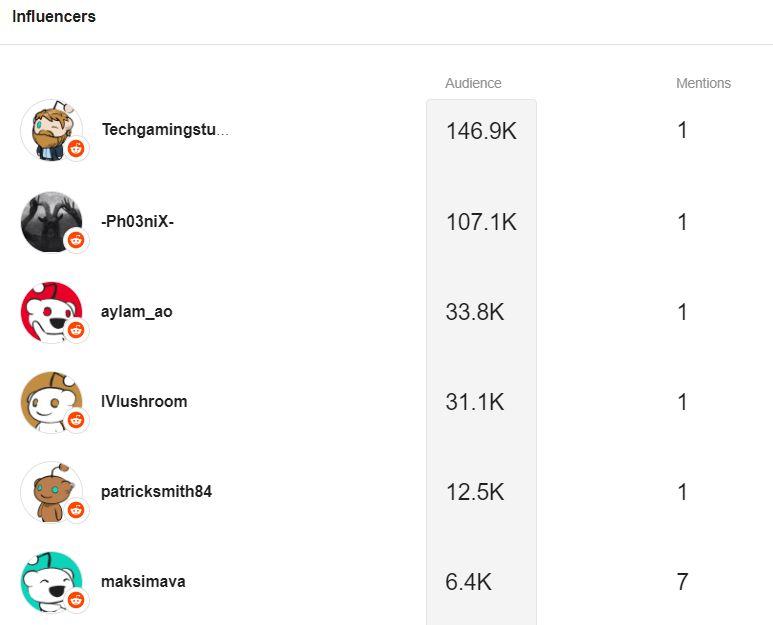The image size is (773, 625).
Task: Sort by the Mentions column header
Action: [x=703, y=83]
